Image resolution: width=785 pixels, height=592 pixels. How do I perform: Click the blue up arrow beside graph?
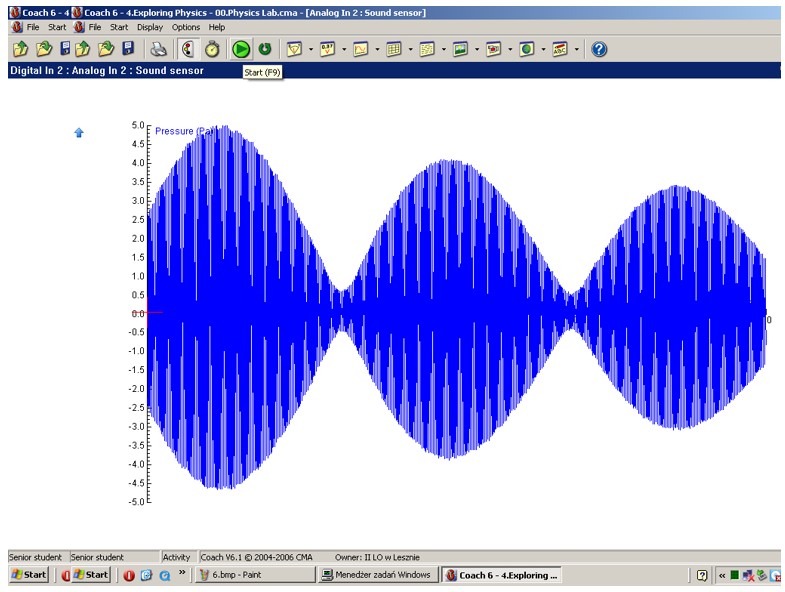(x=79, y=132)
